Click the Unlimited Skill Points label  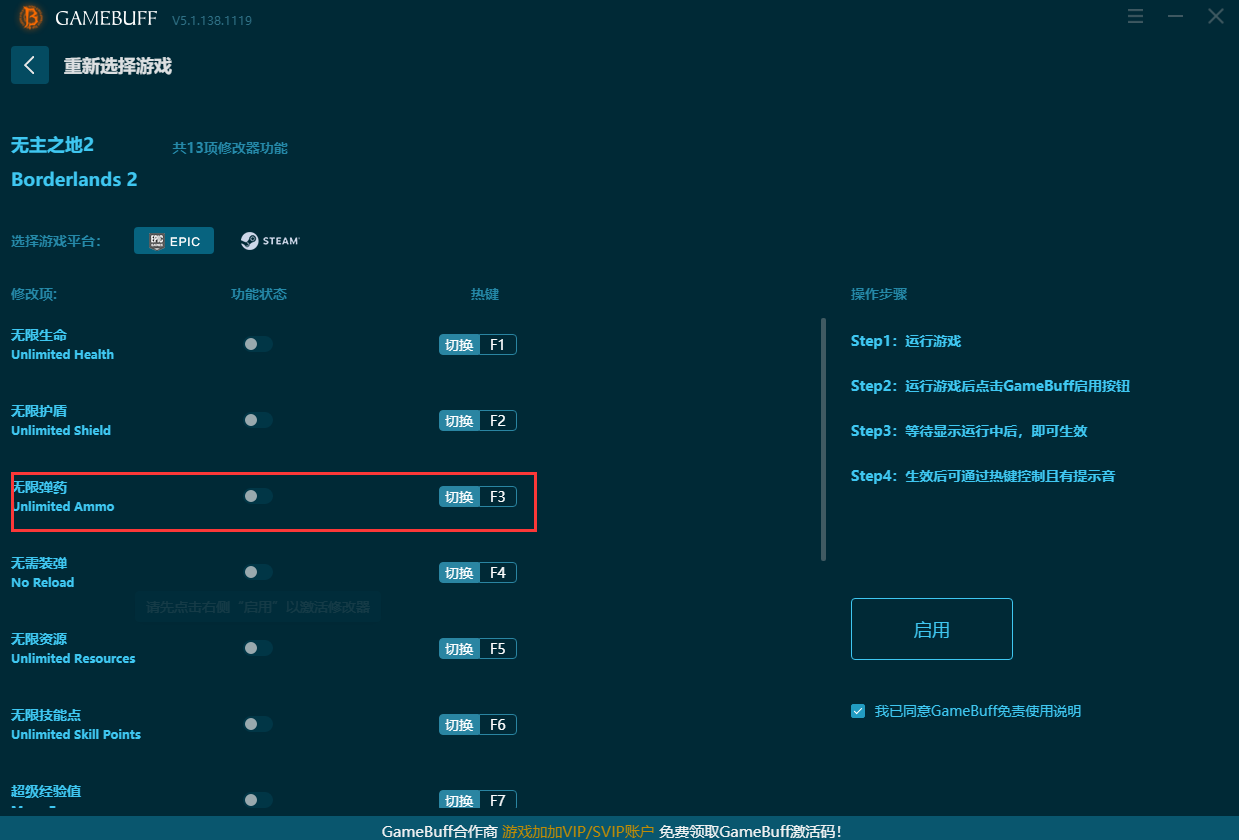(x=76, y=735)
